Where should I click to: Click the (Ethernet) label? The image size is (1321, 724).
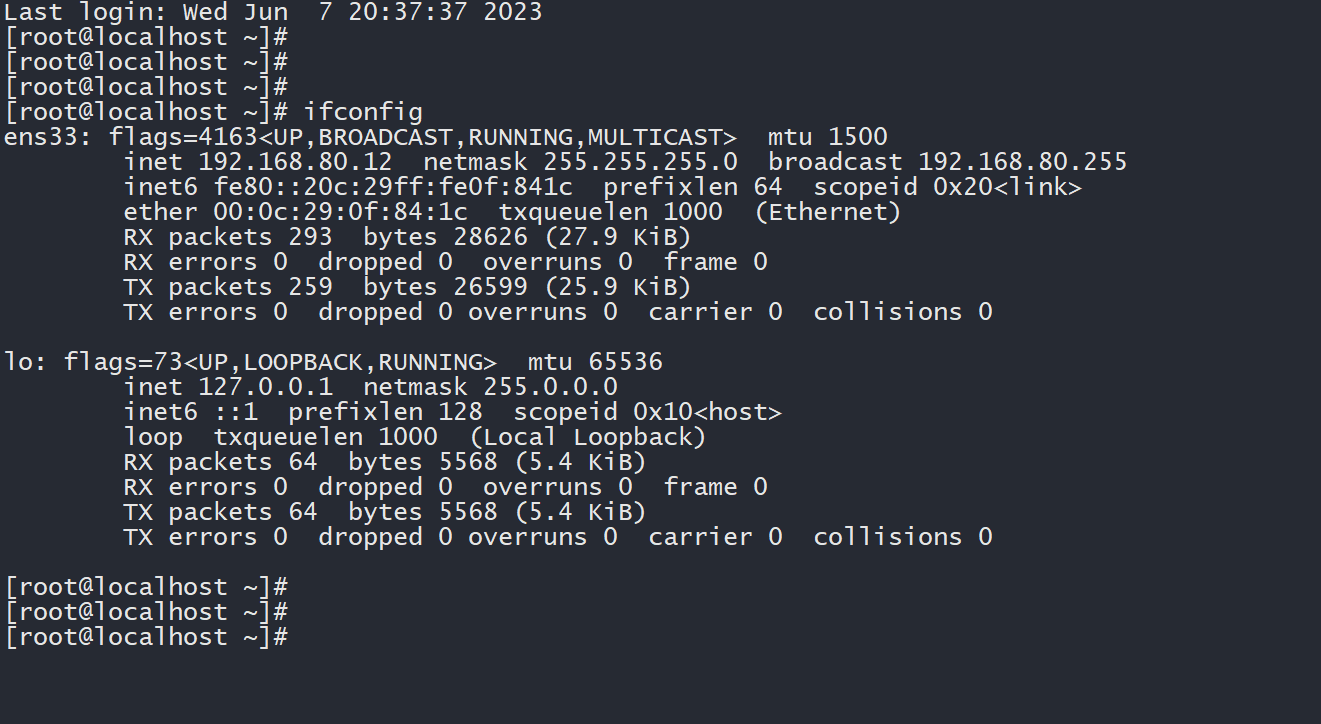(827, 212)
